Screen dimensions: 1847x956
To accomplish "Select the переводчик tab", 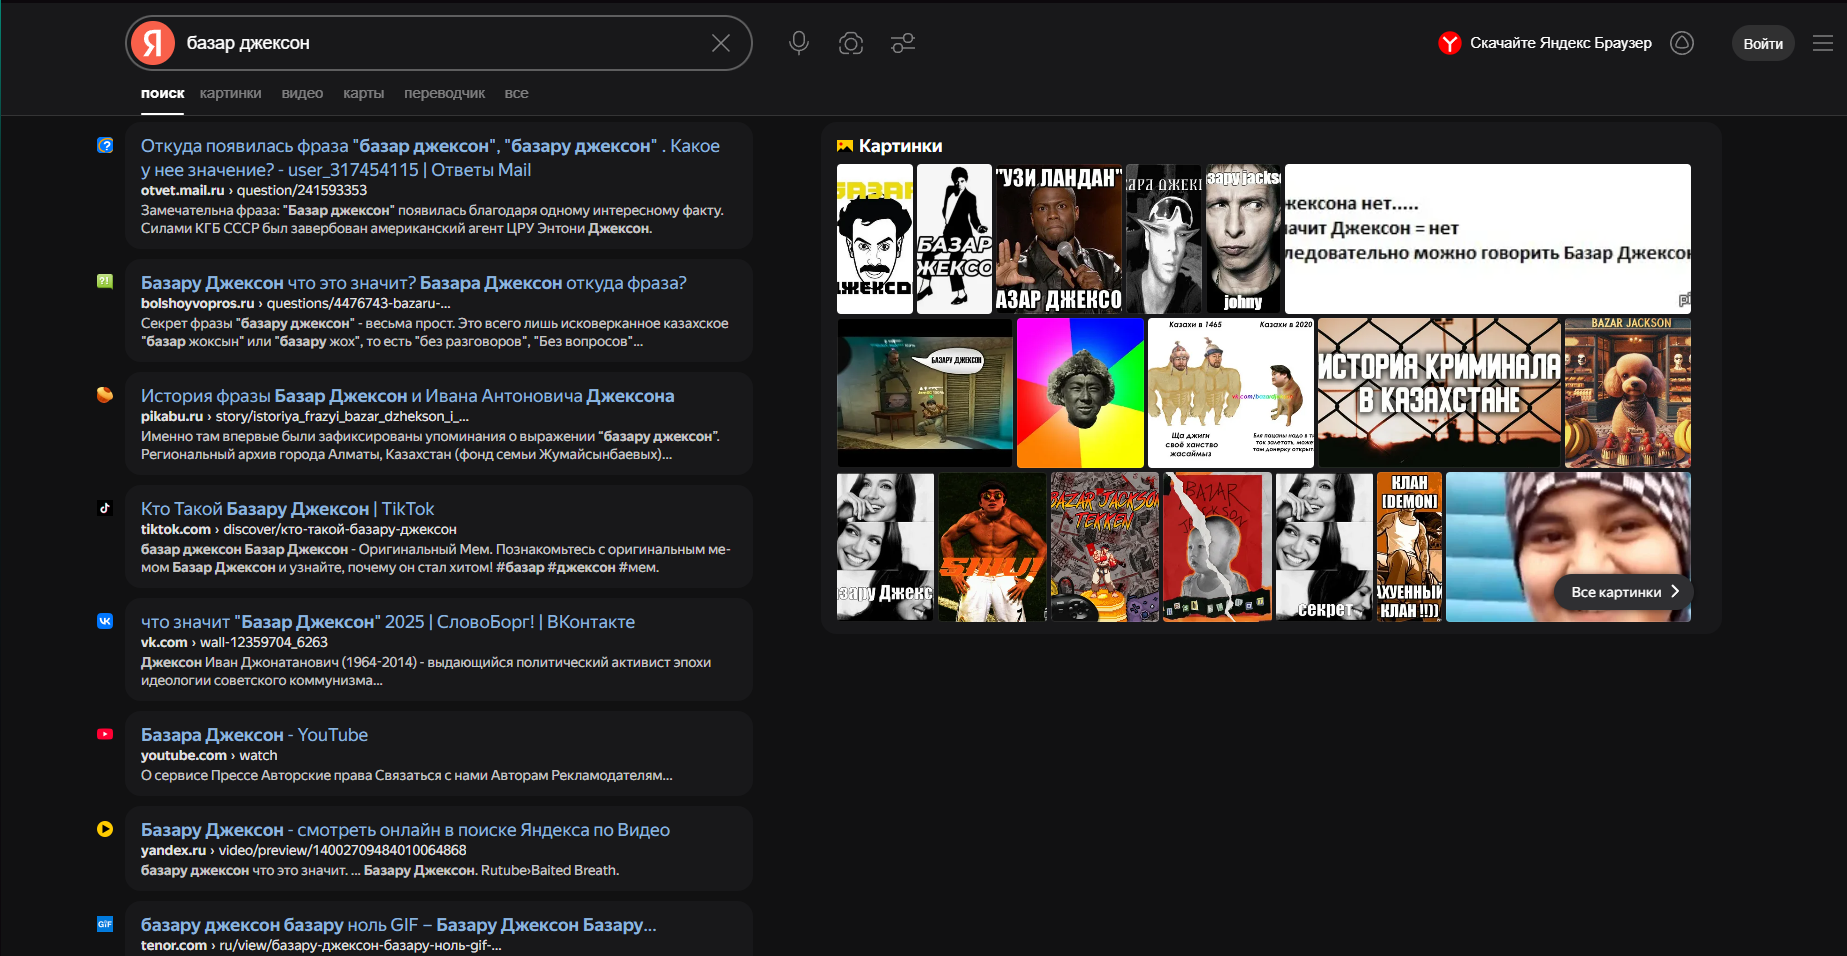I will pos(444,93).
